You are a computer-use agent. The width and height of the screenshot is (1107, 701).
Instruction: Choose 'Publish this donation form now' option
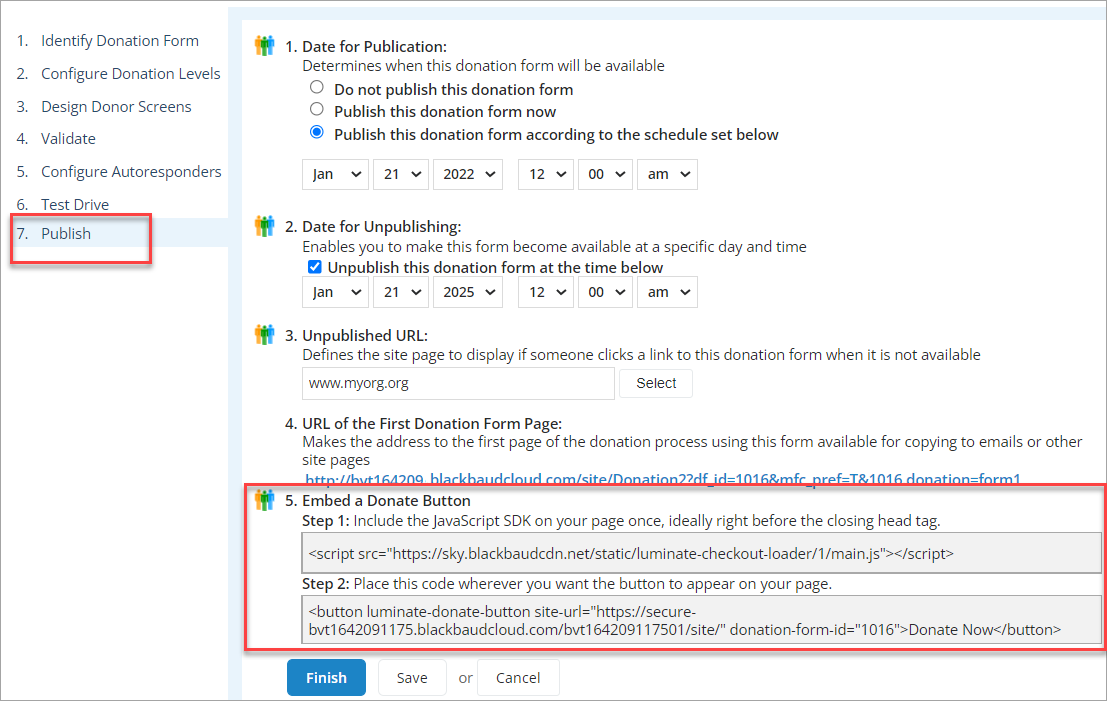[x=317, y=109]
